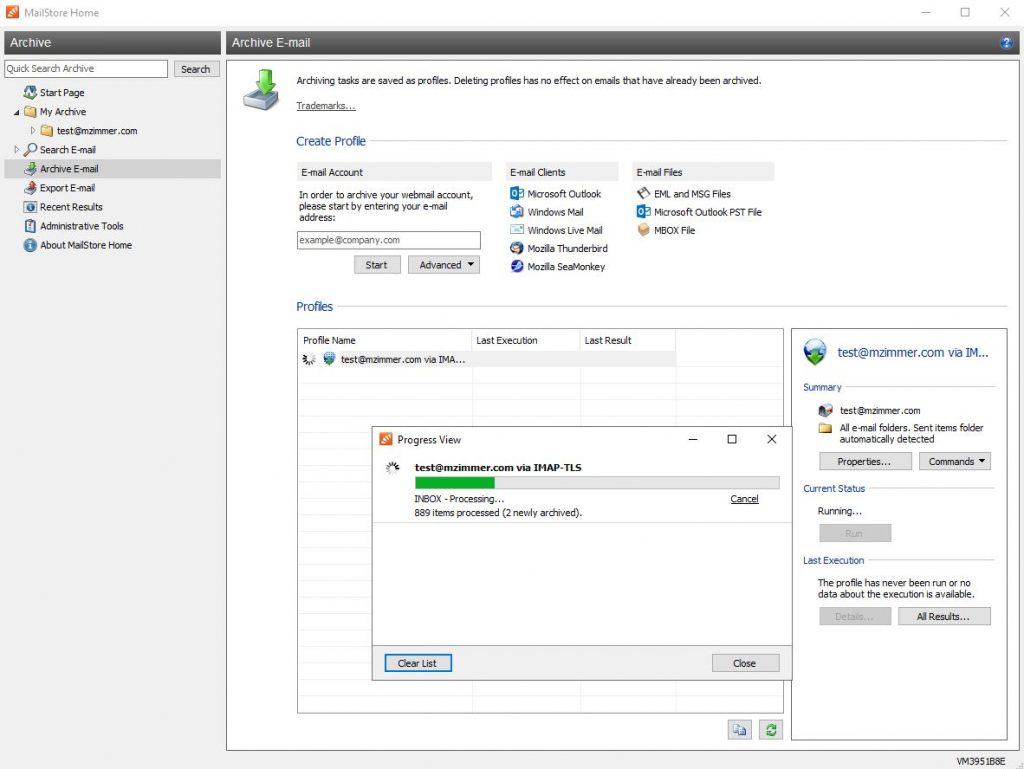1024x769 pixels.
Task: Select the EML and MSG Files icon
Action: coord(644,194)
